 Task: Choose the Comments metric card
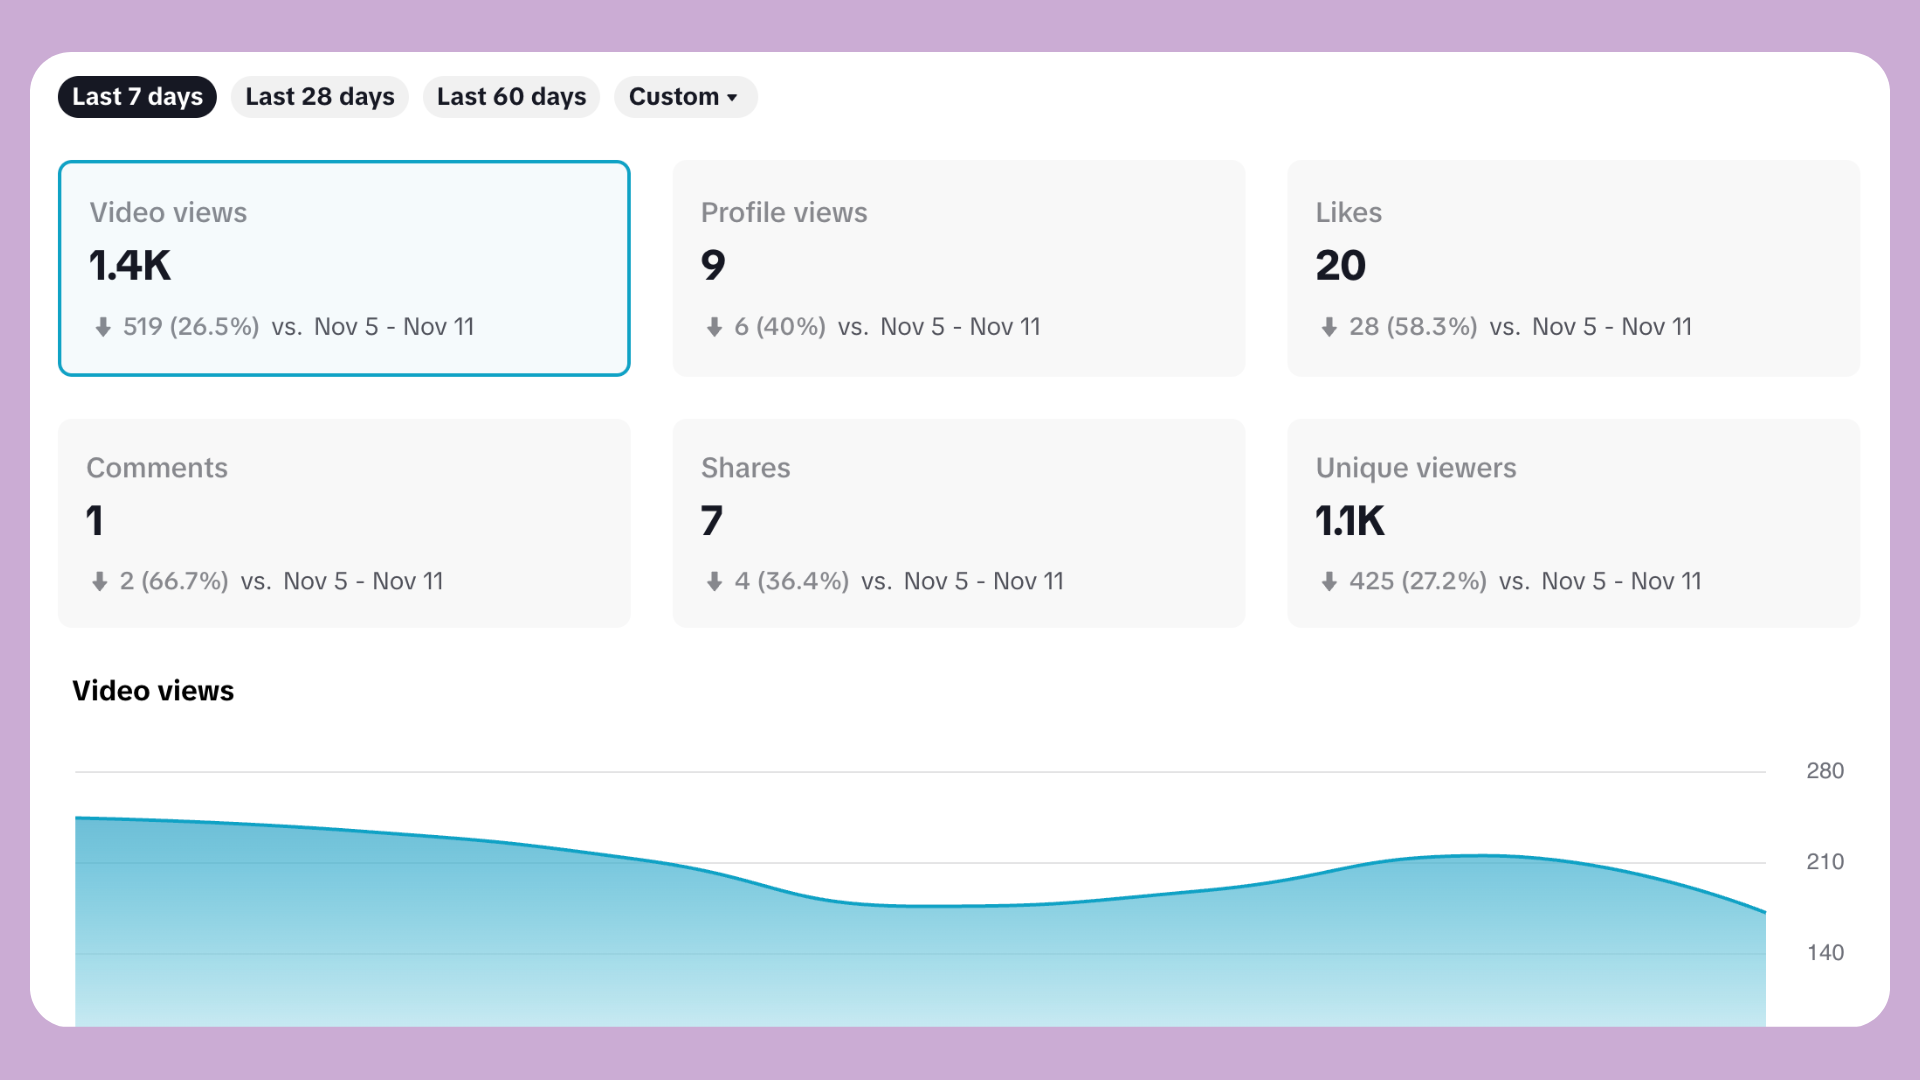(344, 523)
